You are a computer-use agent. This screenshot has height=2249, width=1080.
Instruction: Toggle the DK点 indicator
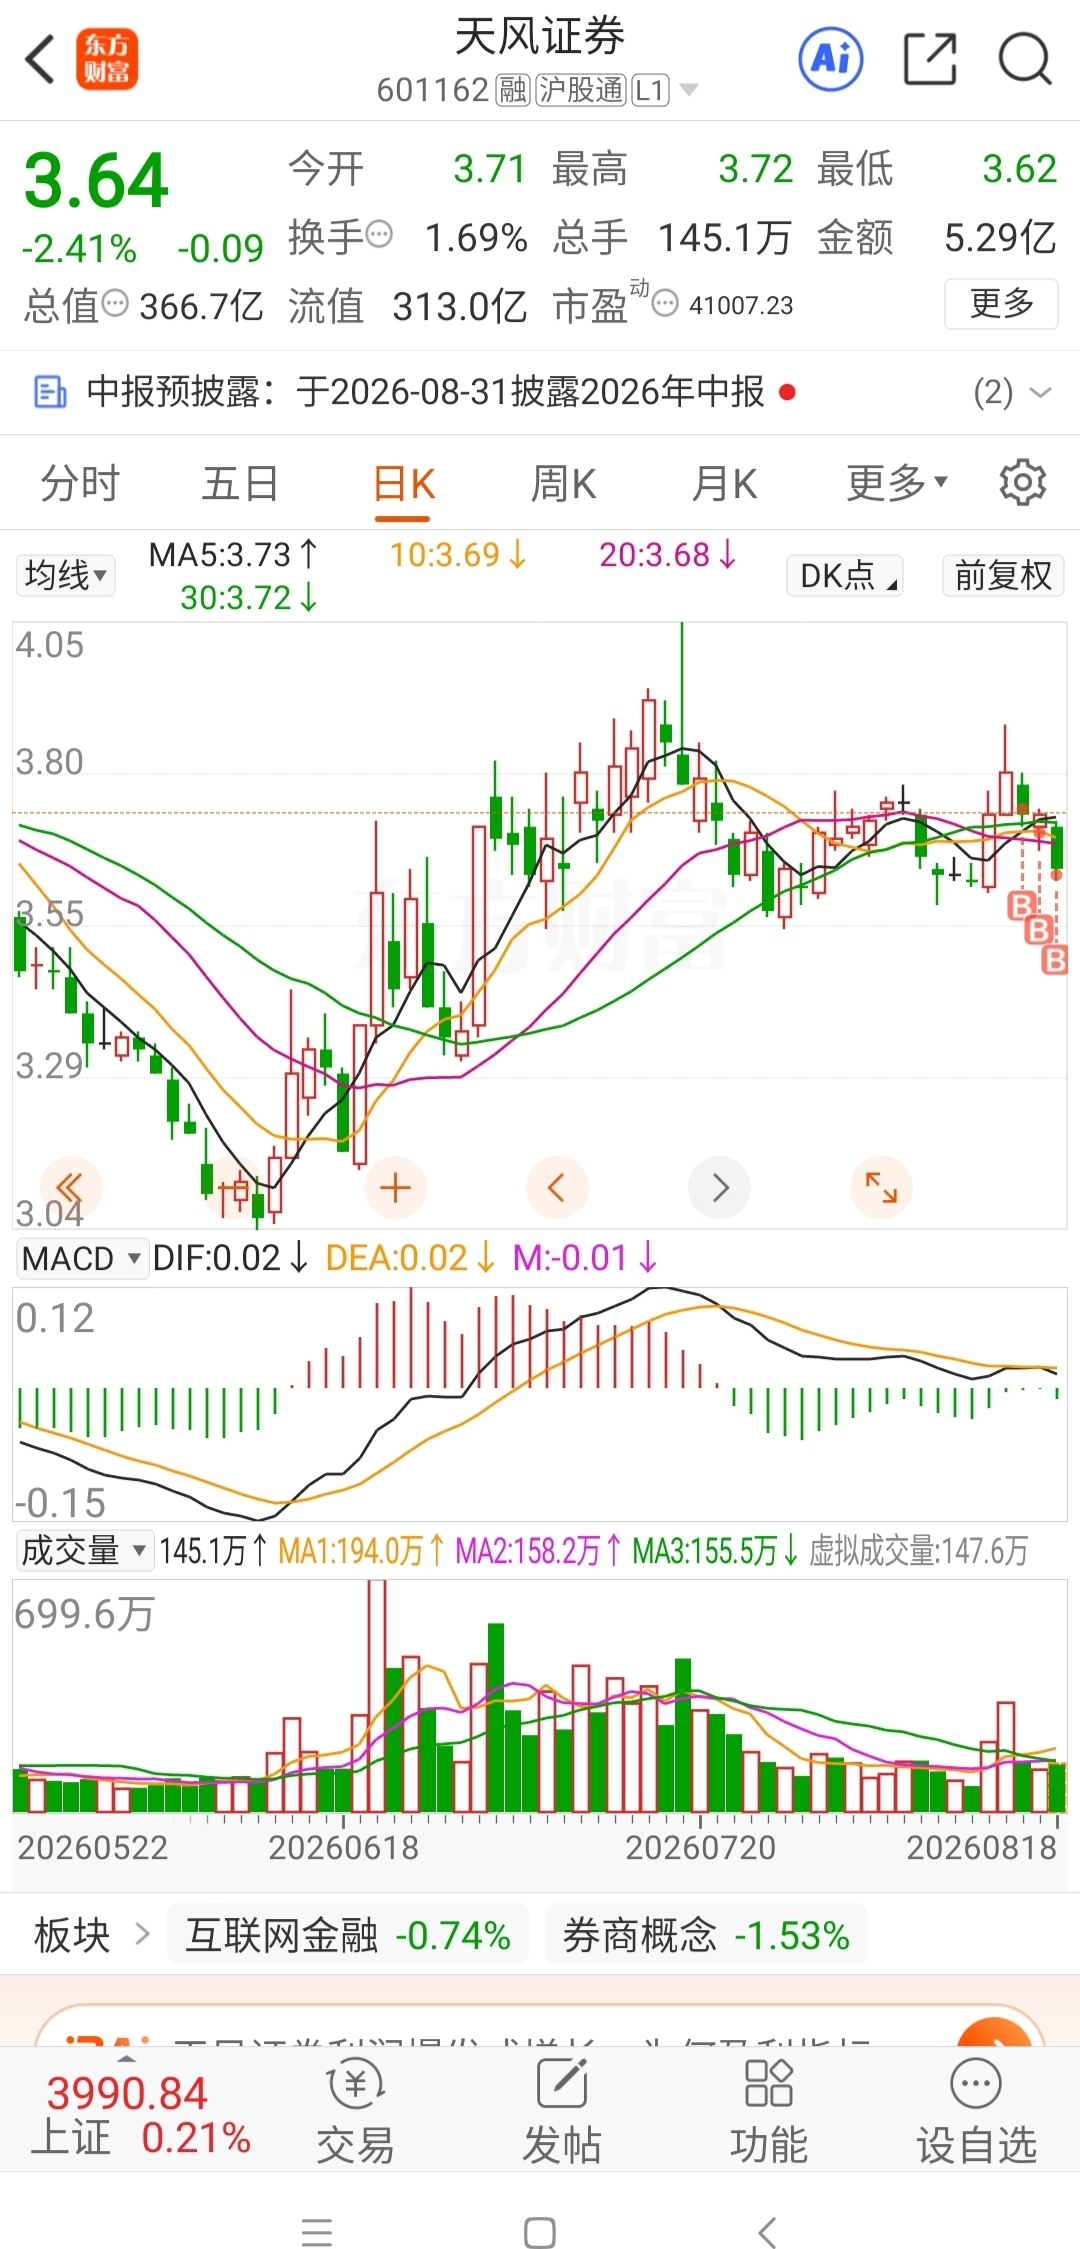[845, 575]
